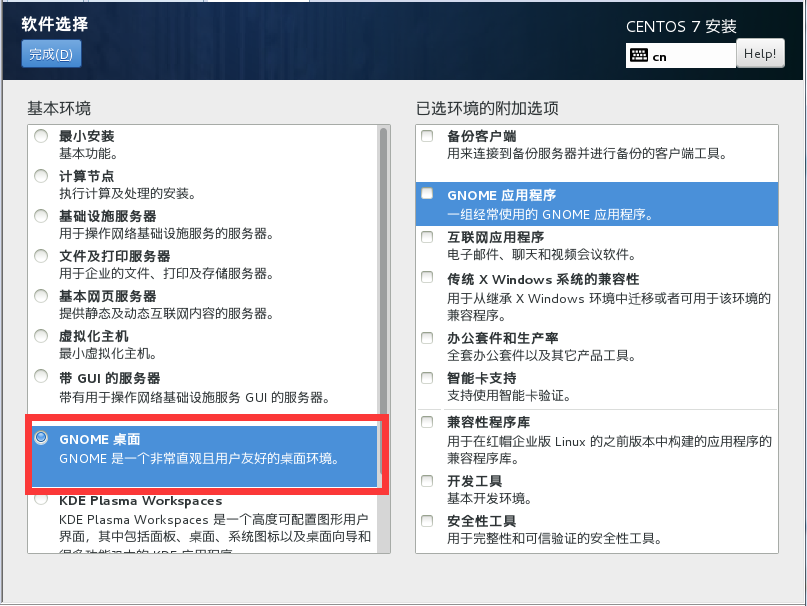Select the KDE Plasma Workspaces radio button
This screenshot has height=606, width=807.
pyautogui.click(x=41, y=499)
